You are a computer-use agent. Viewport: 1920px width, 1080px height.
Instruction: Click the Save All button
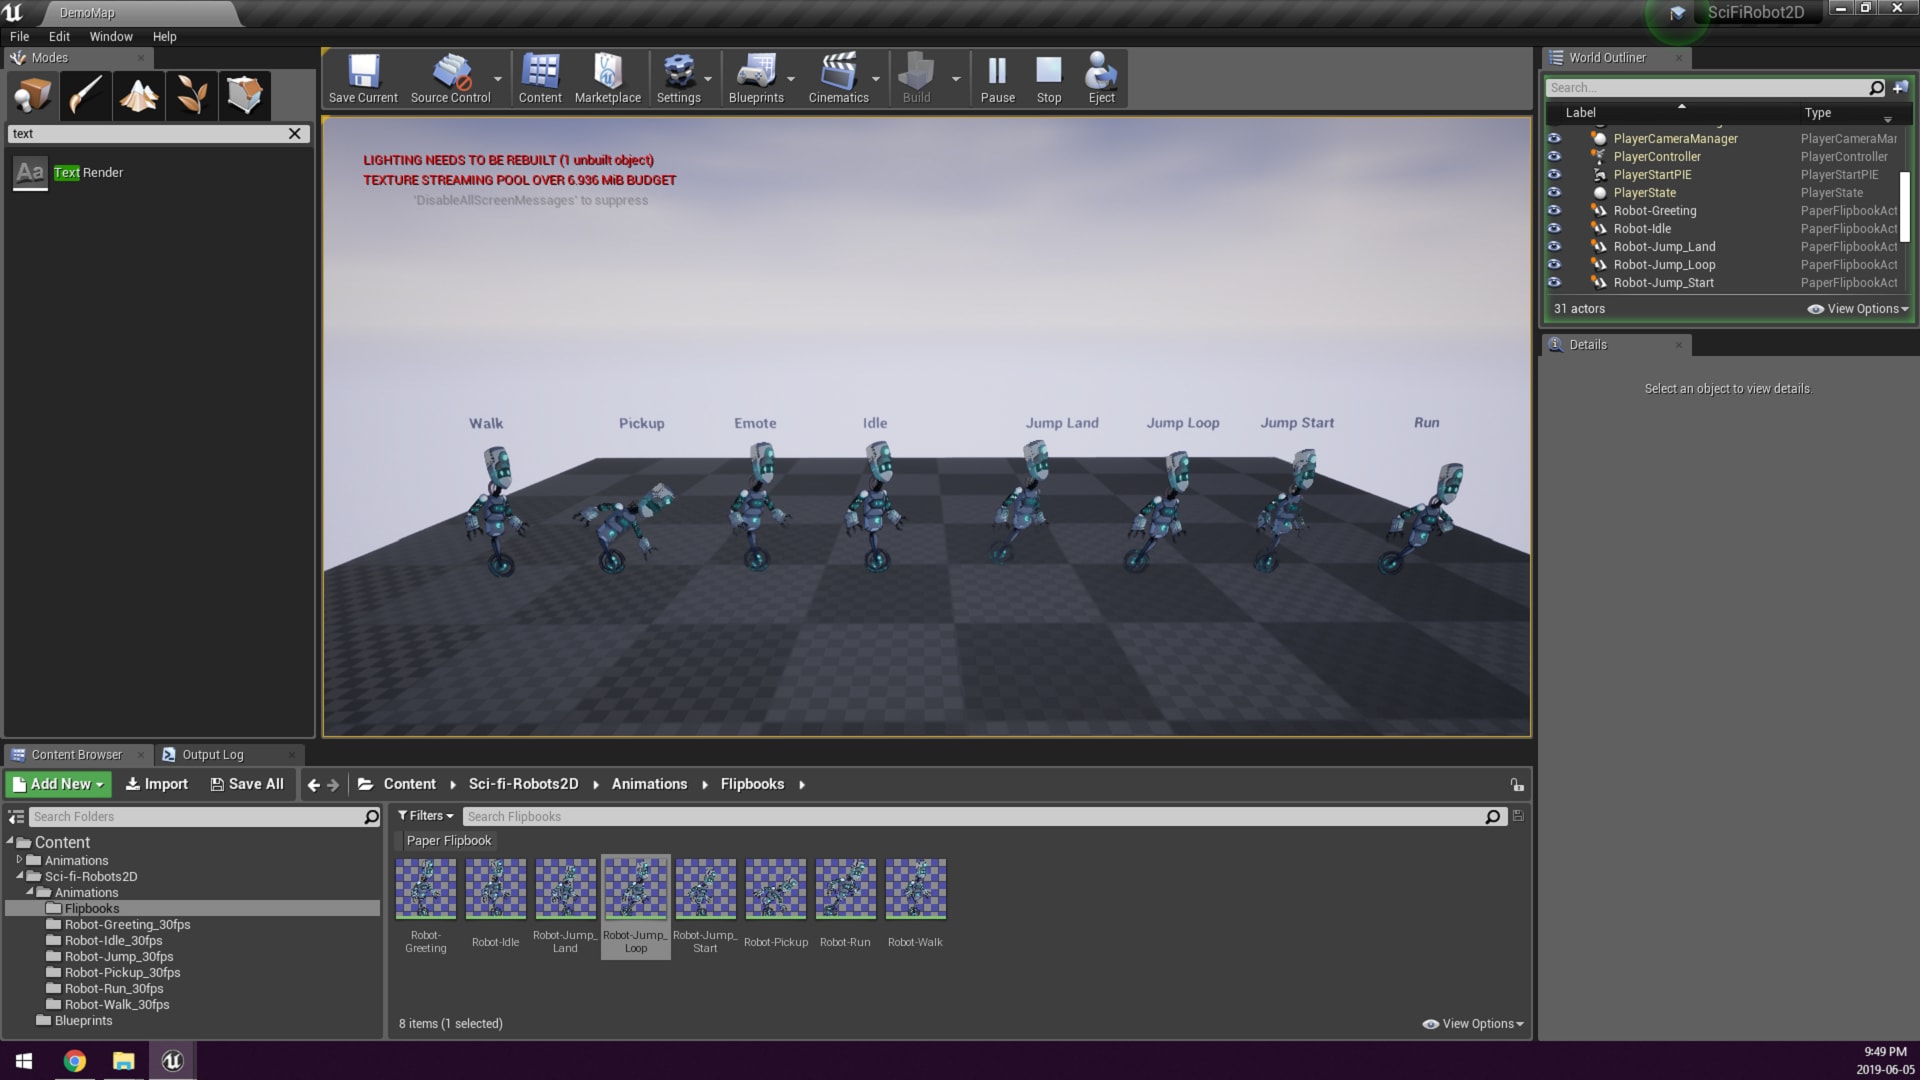pyautogui.click(x=247, y=784)
